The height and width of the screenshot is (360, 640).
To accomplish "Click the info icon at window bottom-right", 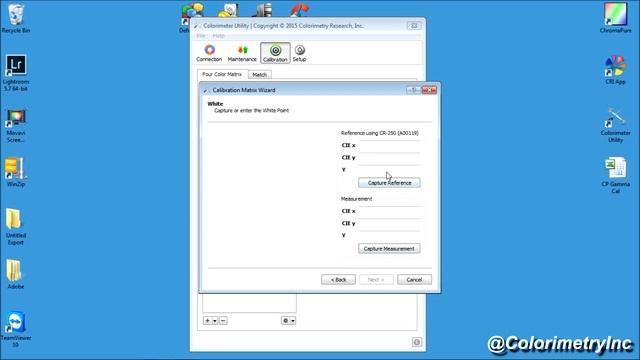I will tap(417, 342).
